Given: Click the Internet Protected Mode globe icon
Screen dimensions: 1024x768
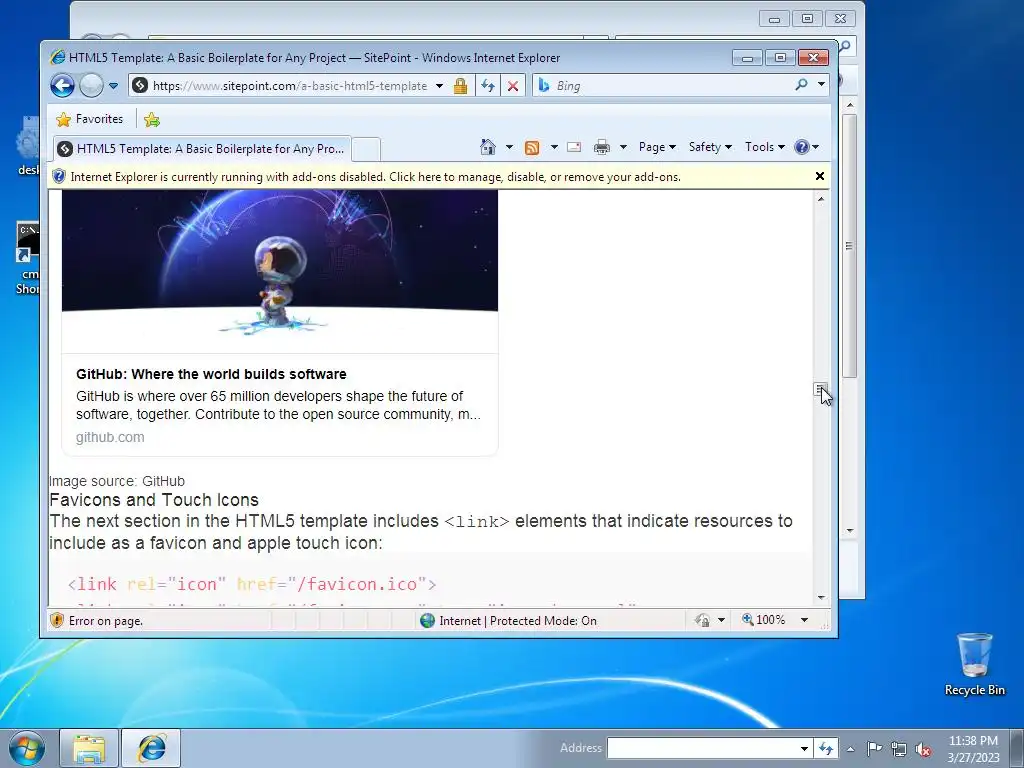Looking at the screenshot, I should pyautogui.click(x=428, y=620).
